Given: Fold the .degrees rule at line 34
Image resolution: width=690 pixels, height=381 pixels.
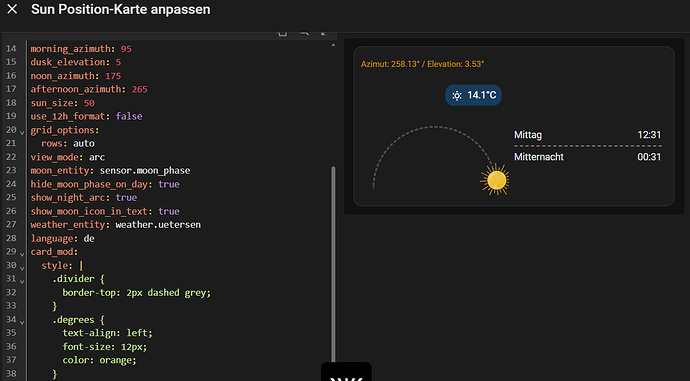Looking at the screenshot, I should pyautogui.click(x=22, y=322).
